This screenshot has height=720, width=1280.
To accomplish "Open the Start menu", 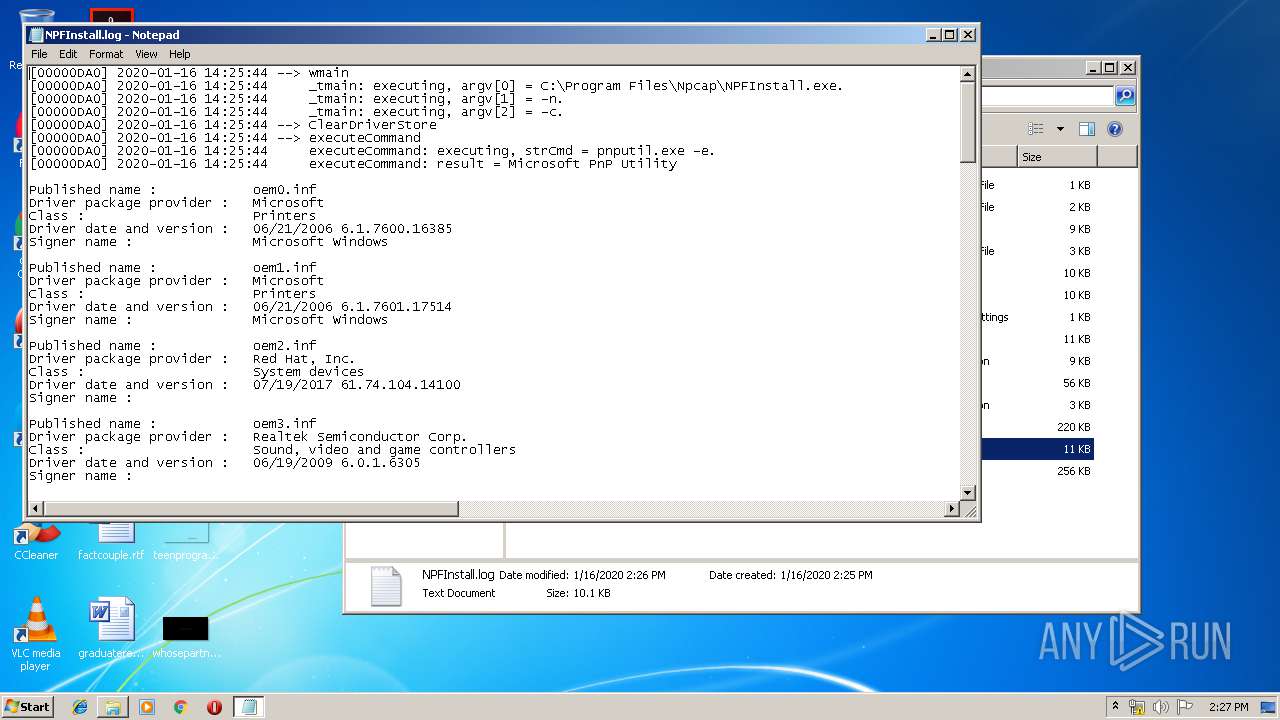I will click(x=28, y=706).
